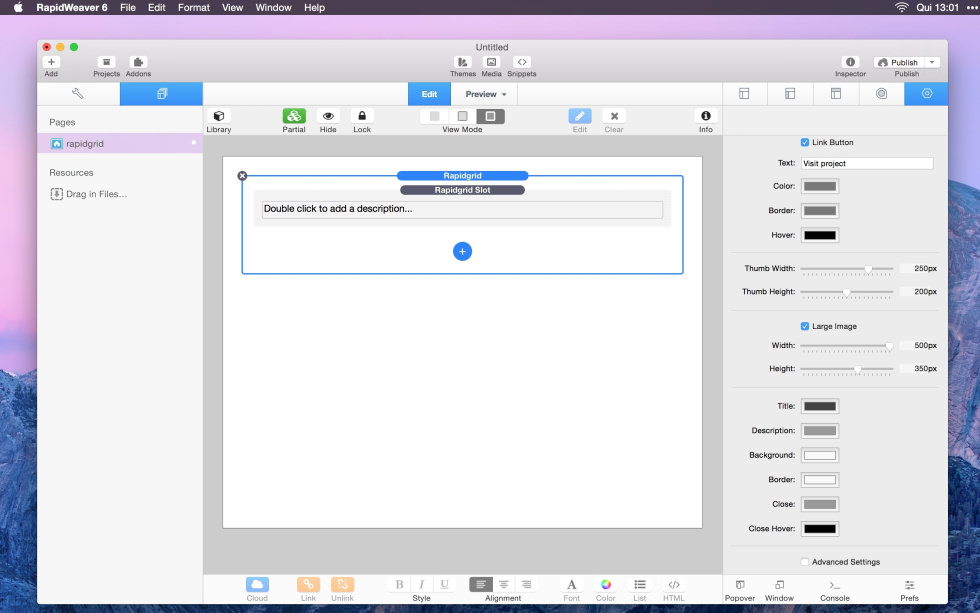Open the Format menu
The width and height of the screenshot is (980, 613).
pyautogui.click(x=194, y=7)
